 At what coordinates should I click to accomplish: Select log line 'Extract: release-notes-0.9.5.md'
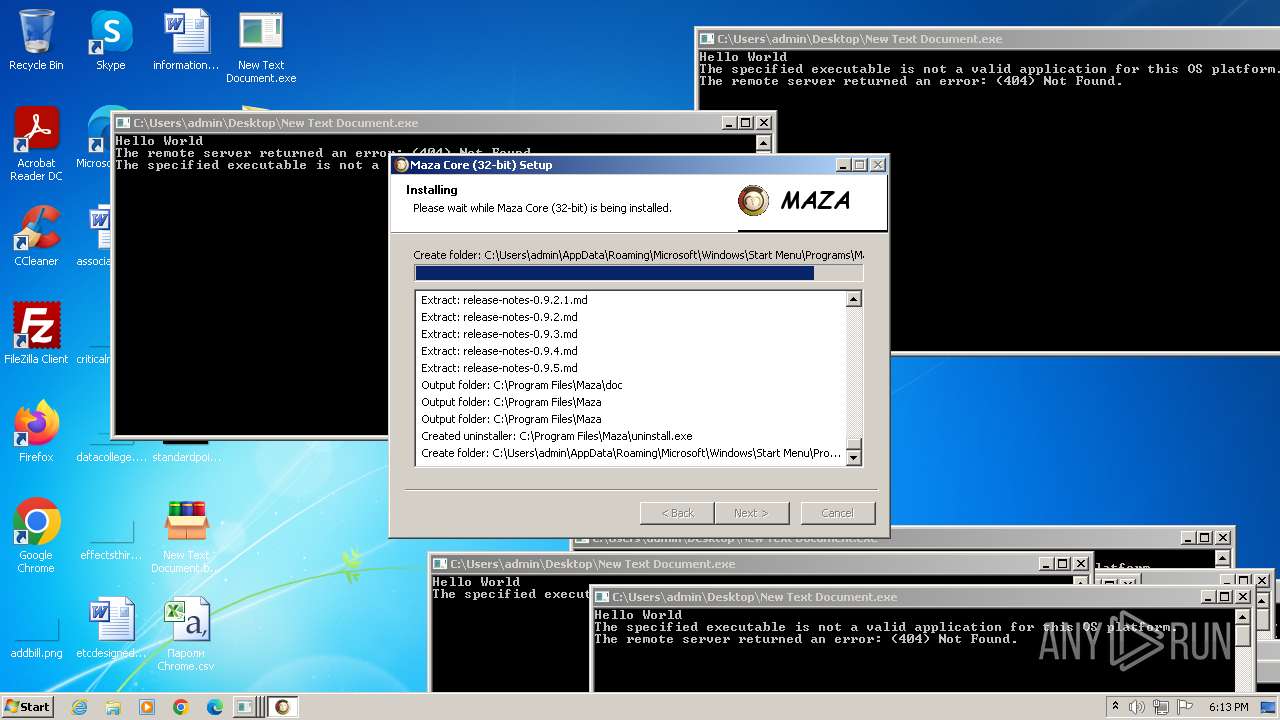[x=499, y=368]
